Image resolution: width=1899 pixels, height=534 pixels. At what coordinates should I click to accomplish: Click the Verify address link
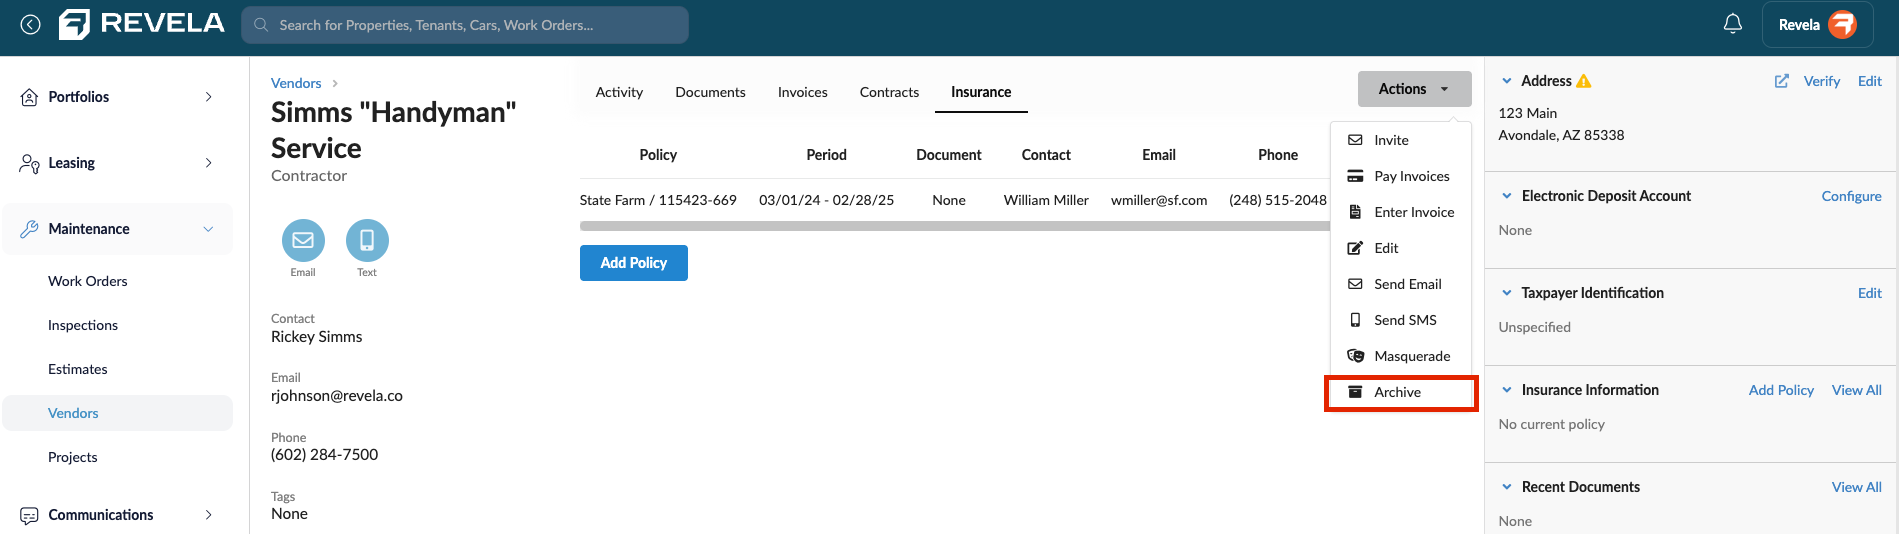point(1822,81)
